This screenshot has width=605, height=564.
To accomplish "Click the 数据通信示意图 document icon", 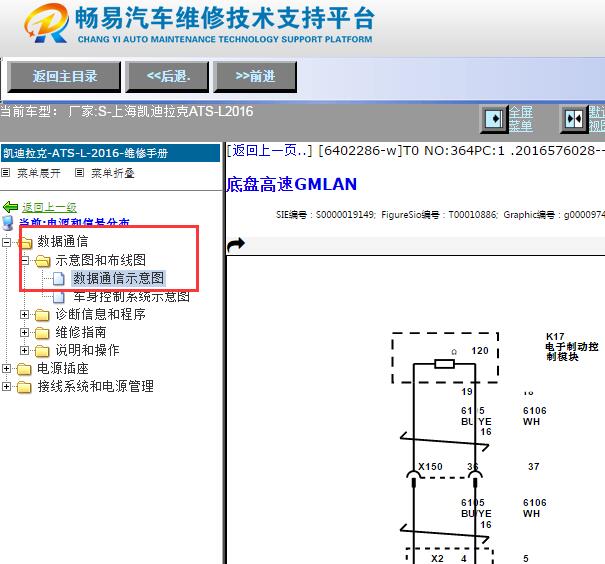I will (58, 279).
